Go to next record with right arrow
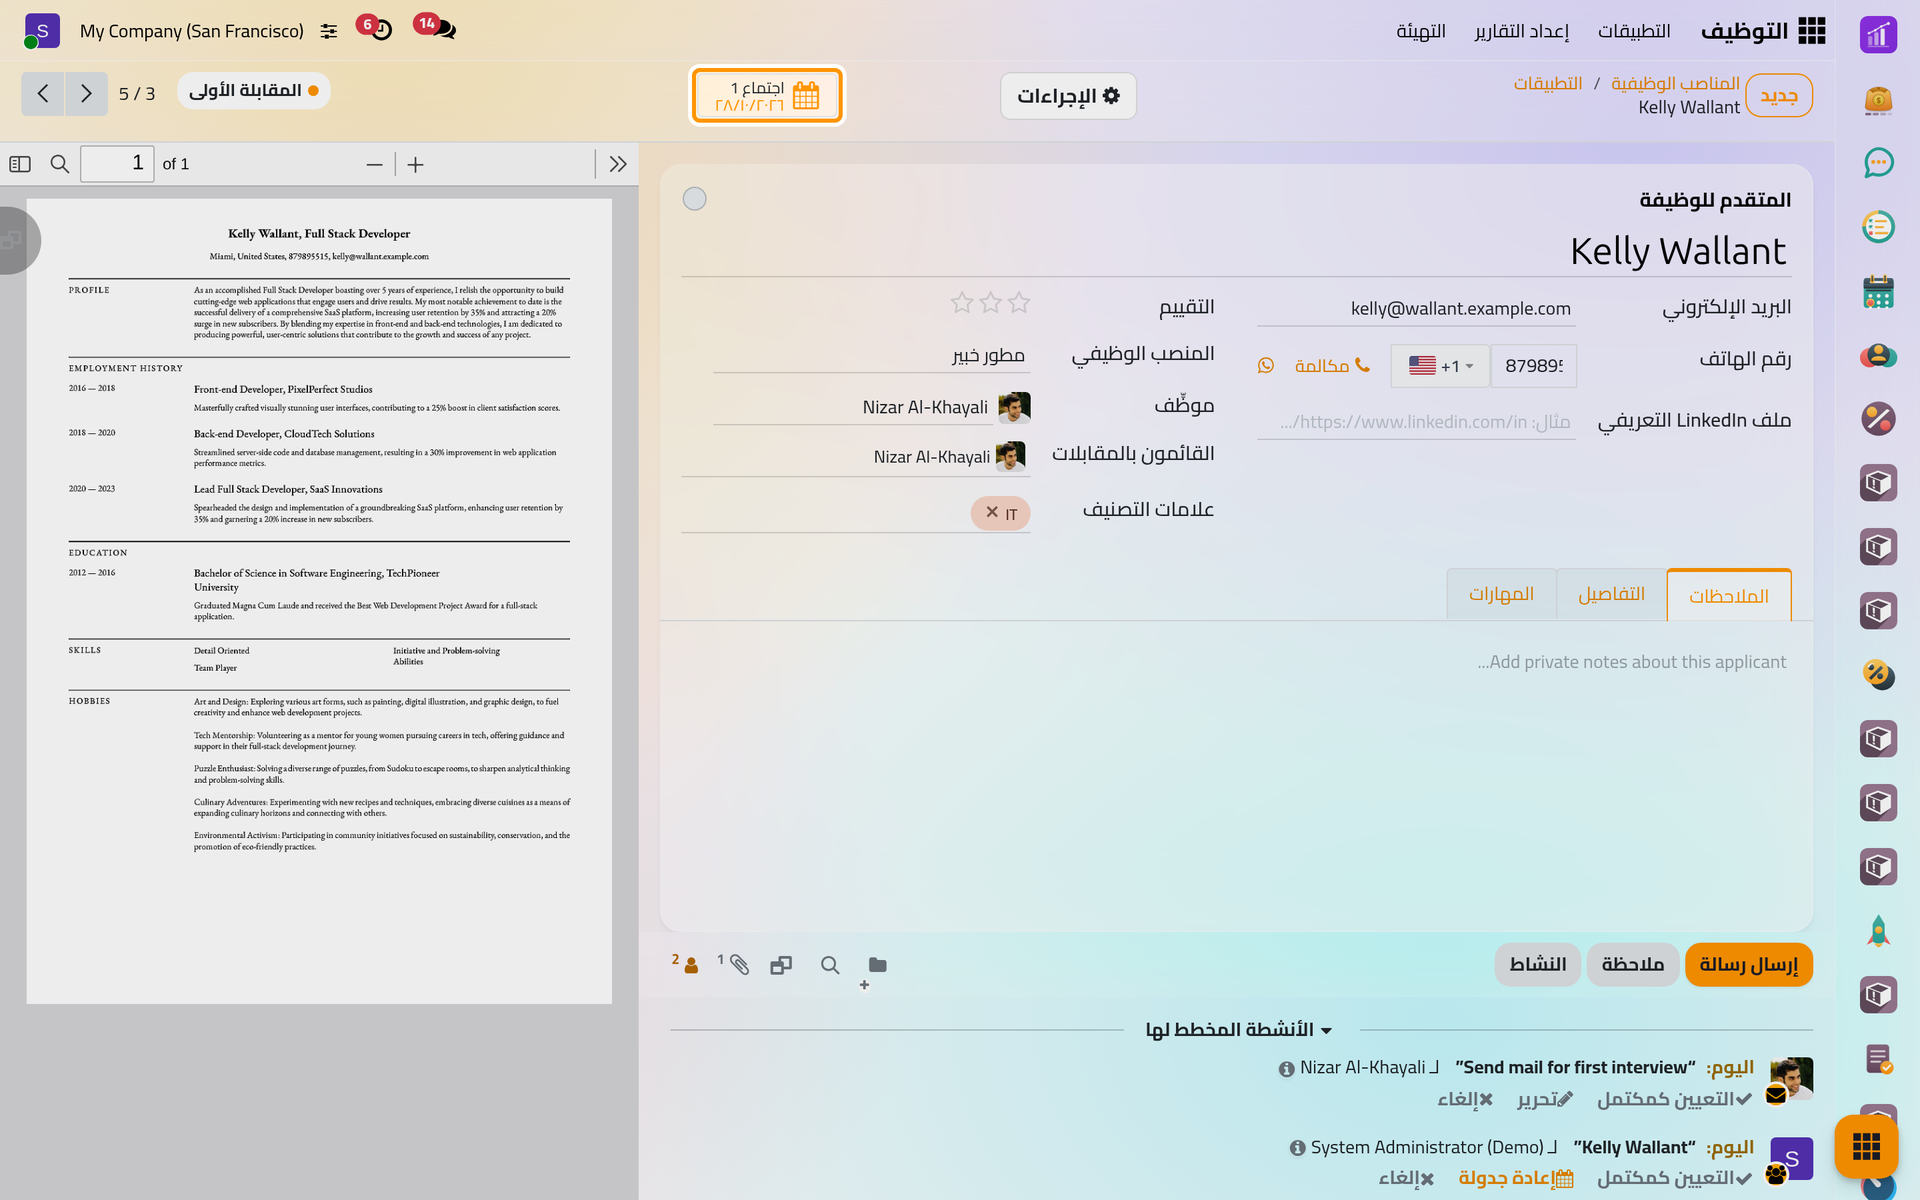Viewport: 1920px width, 1200px height. click(x=86, y=93)
